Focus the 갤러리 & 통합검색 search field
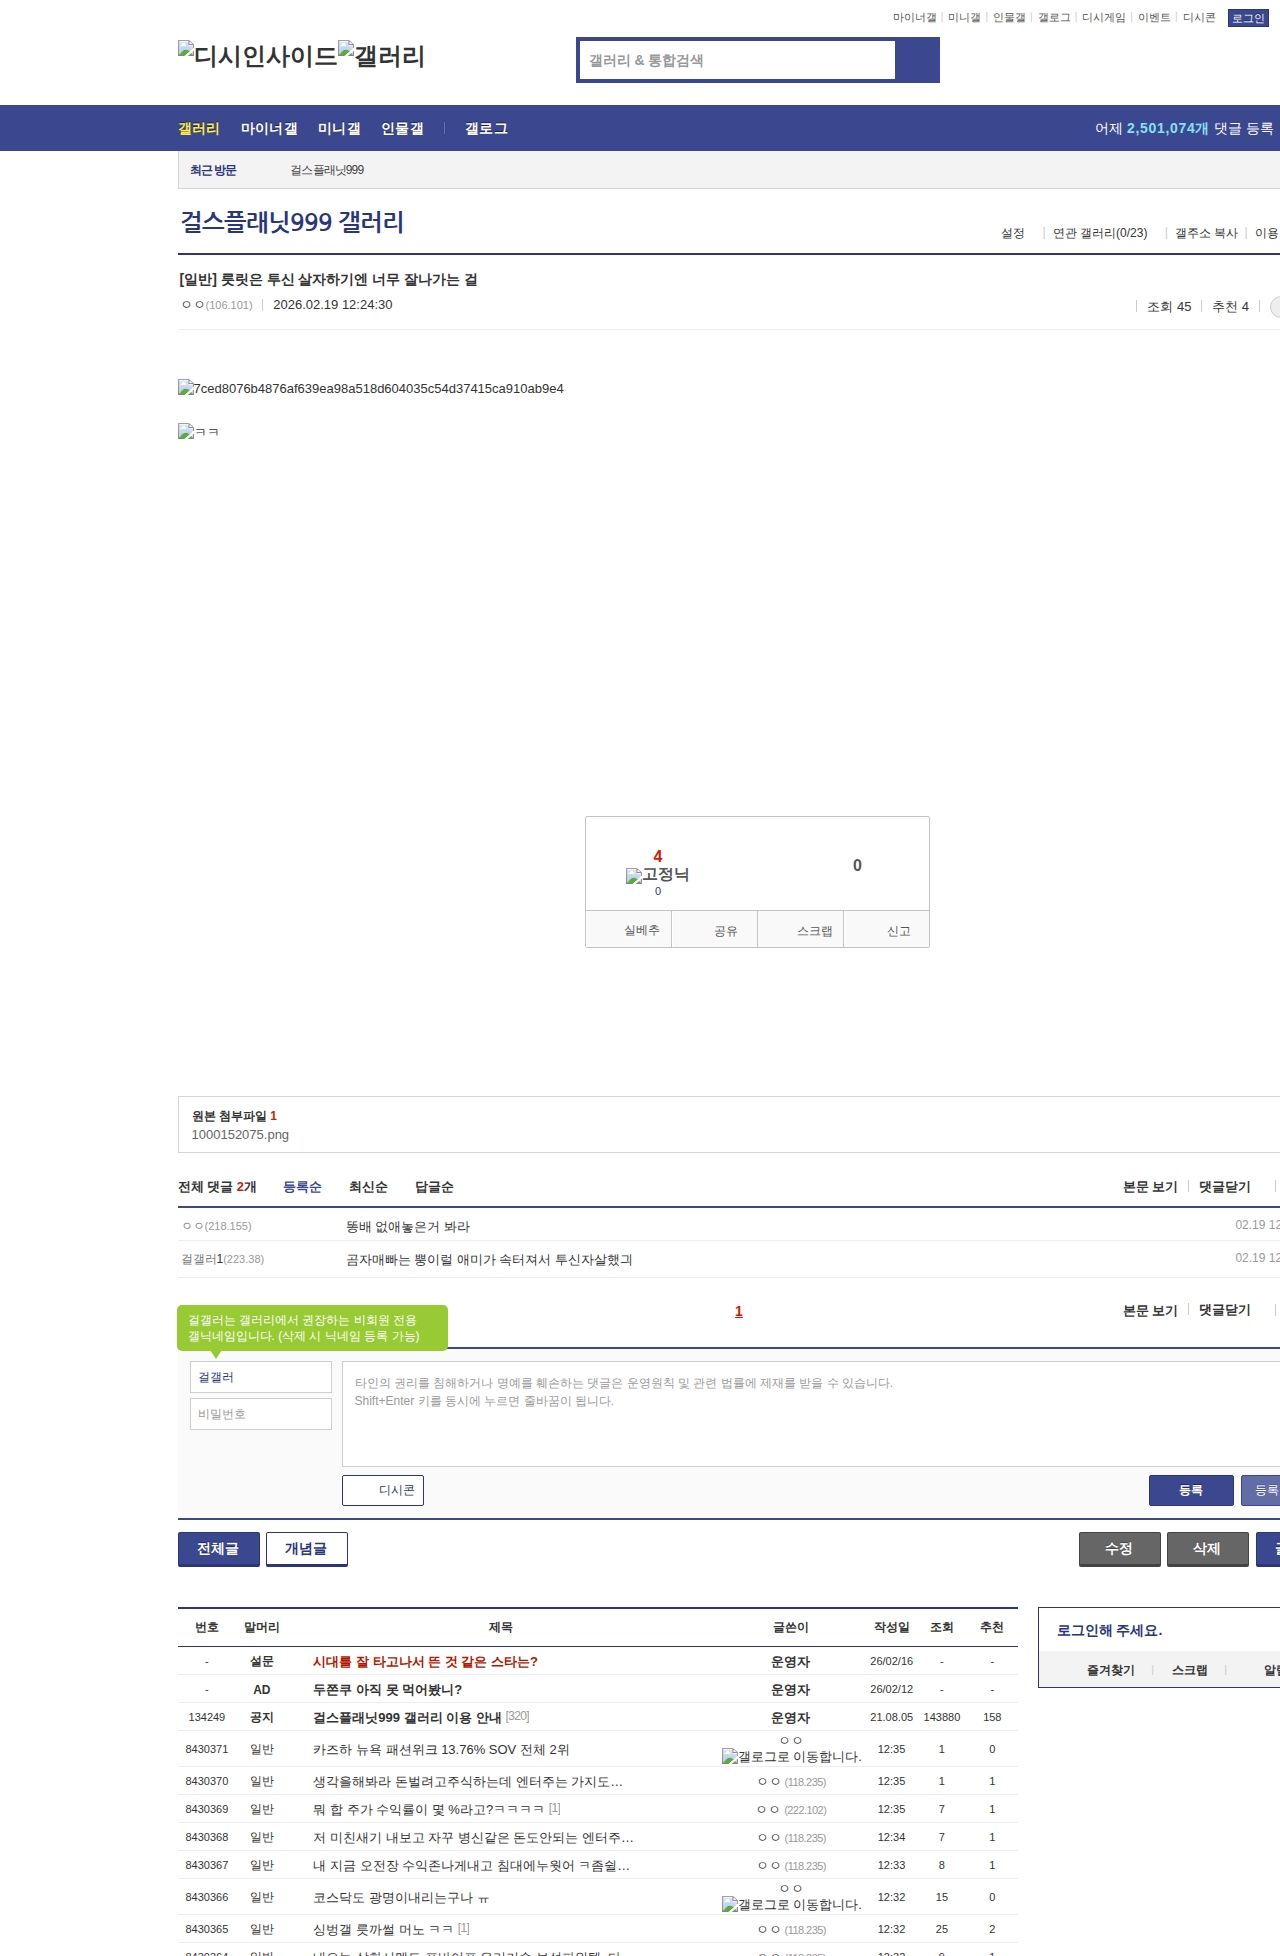 (737, 60)
